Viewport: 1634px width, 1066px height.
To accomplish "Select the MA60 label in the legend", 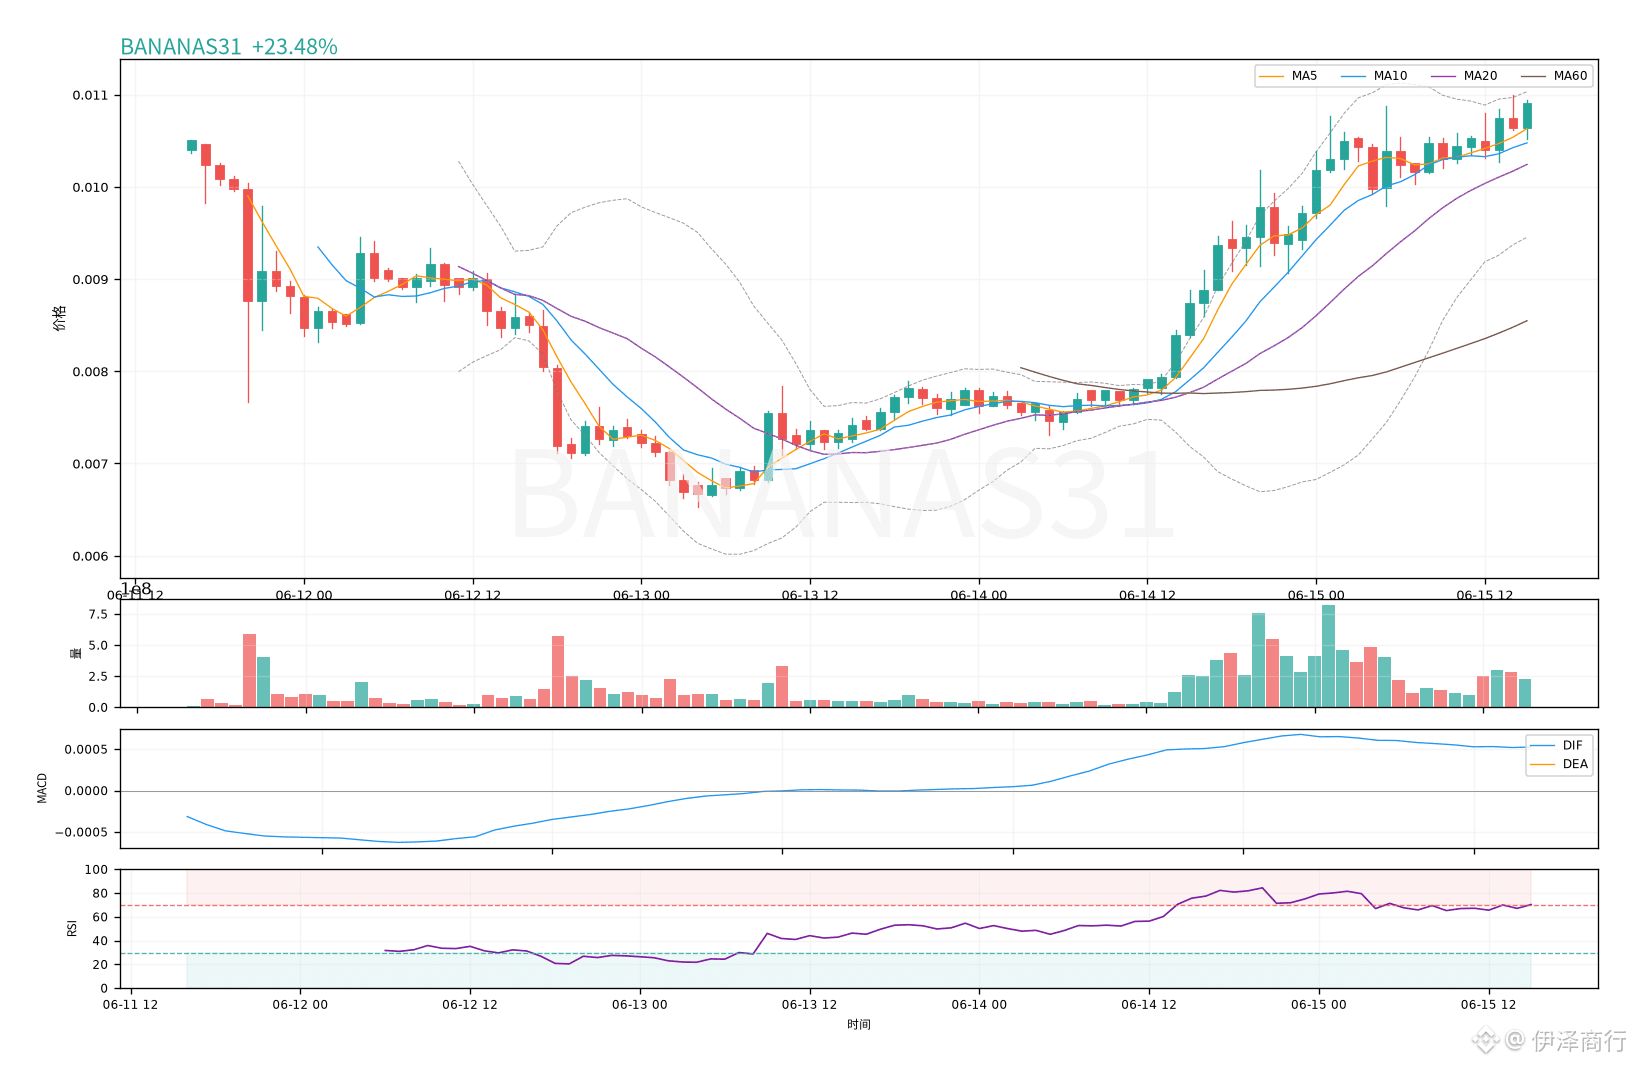I will click(x=1570, y=76).
